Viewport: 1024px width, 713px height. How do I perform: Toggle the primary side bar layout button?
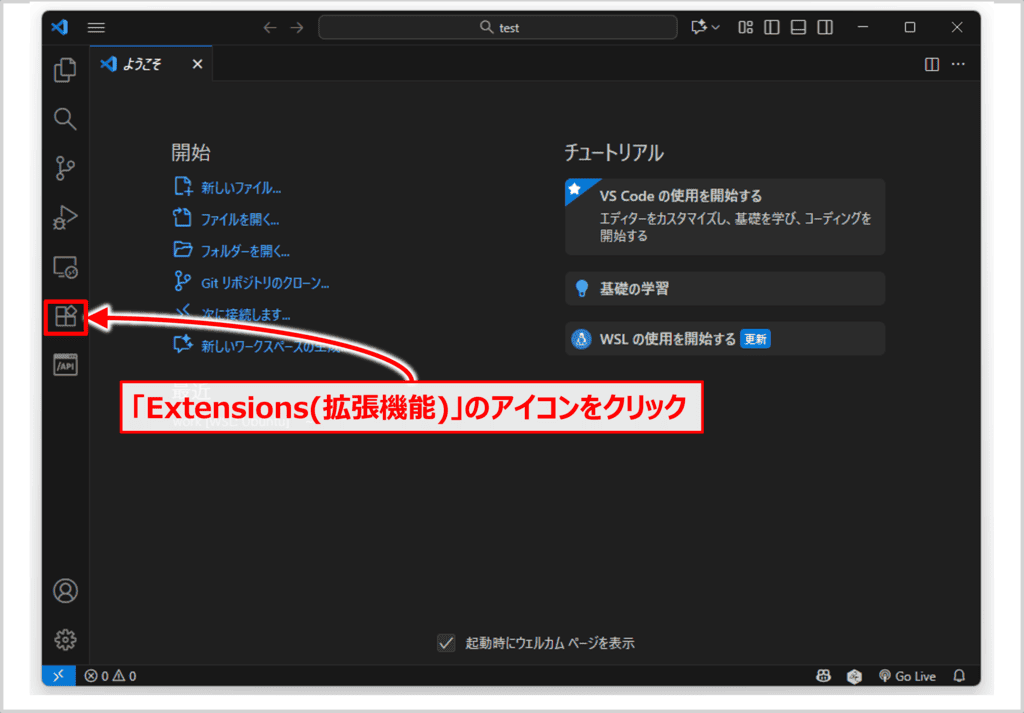click(772, 27)
